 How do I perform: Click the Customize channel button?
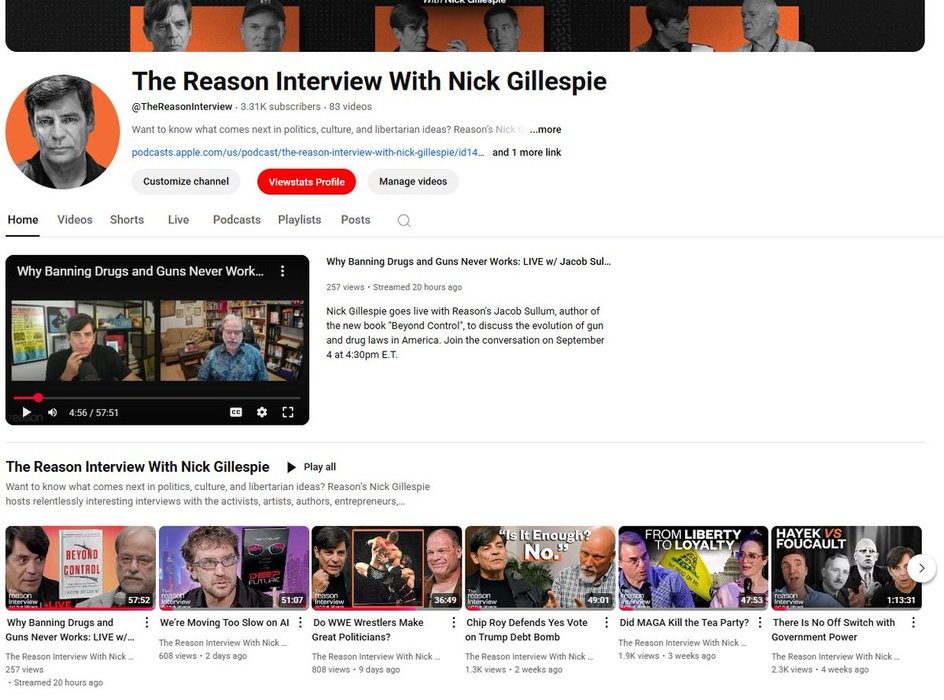186,181
